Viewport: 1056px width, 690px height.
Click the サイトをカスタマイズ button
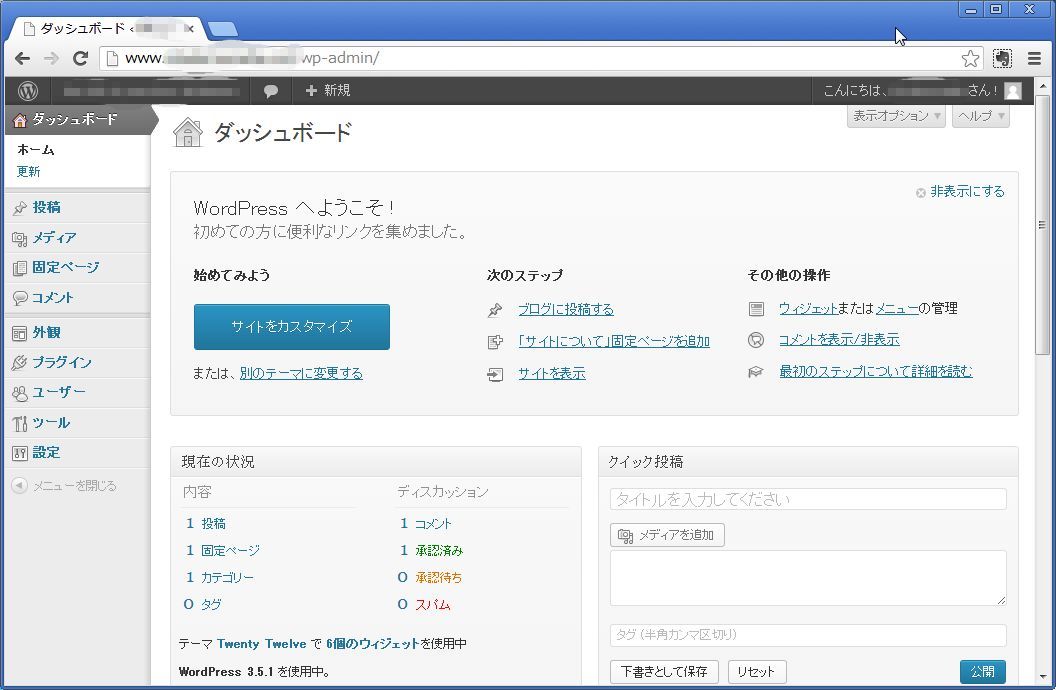(x=292, y=327)
